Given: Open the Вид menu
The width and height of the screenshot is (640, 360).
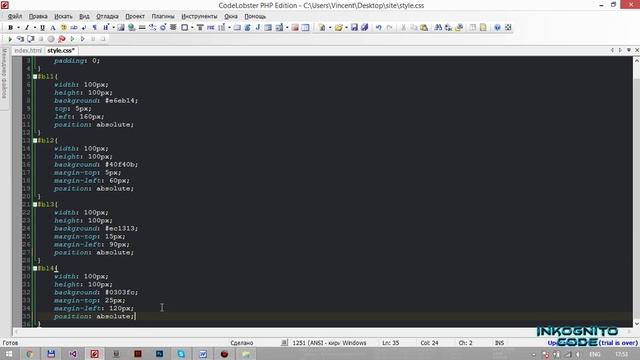Looking at the screenshot, I should (x=84, y=16).
